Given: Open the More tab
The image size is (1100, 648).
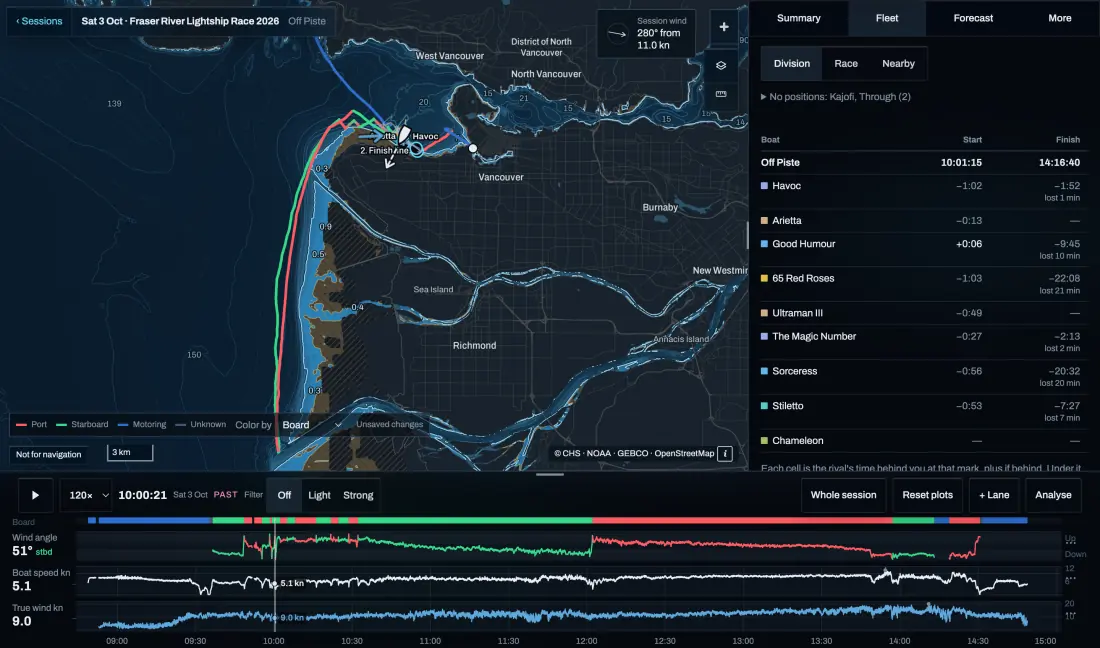Looking at the screenshot, I should click(x=1059, y=18).
